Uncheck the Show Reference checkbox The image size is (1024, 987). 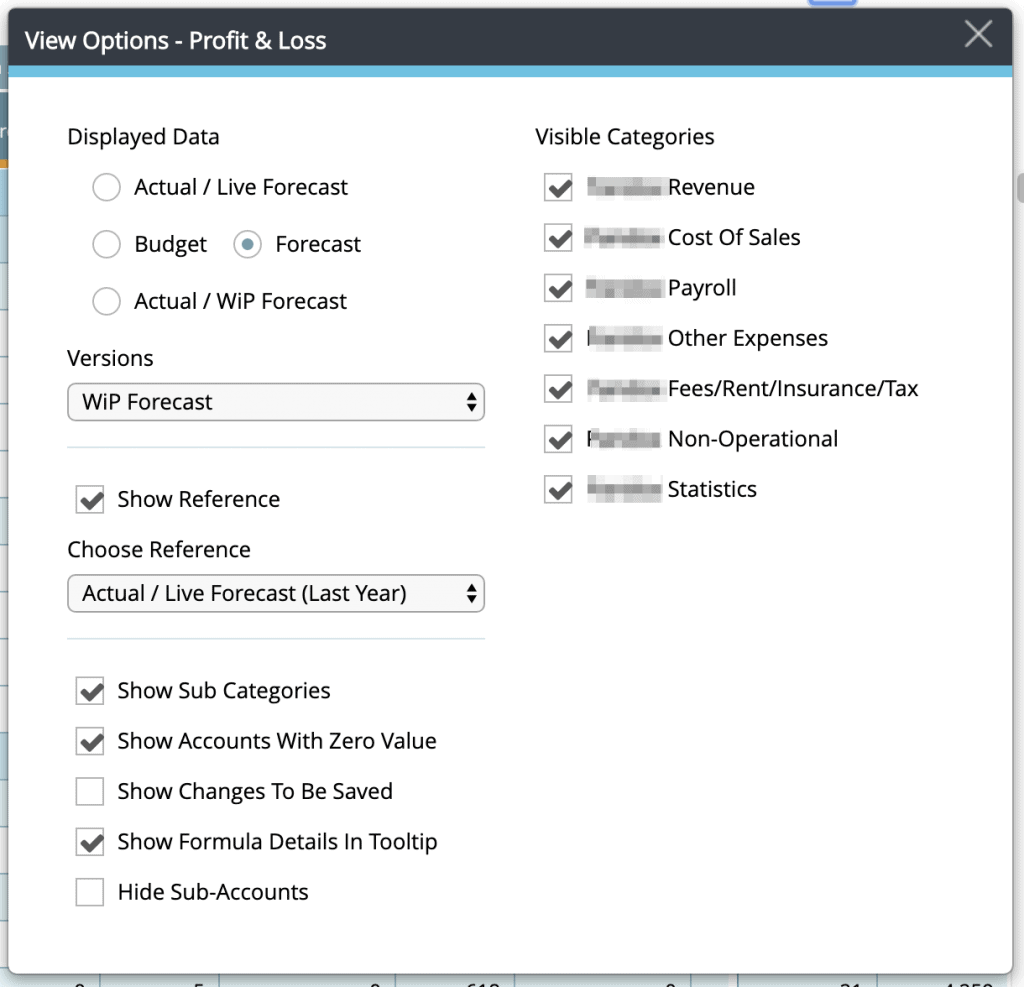click(x=91, y=500)
